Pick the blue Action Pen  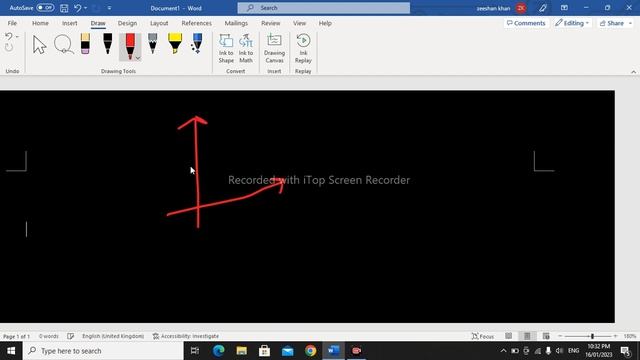click(x=197, y=44)
